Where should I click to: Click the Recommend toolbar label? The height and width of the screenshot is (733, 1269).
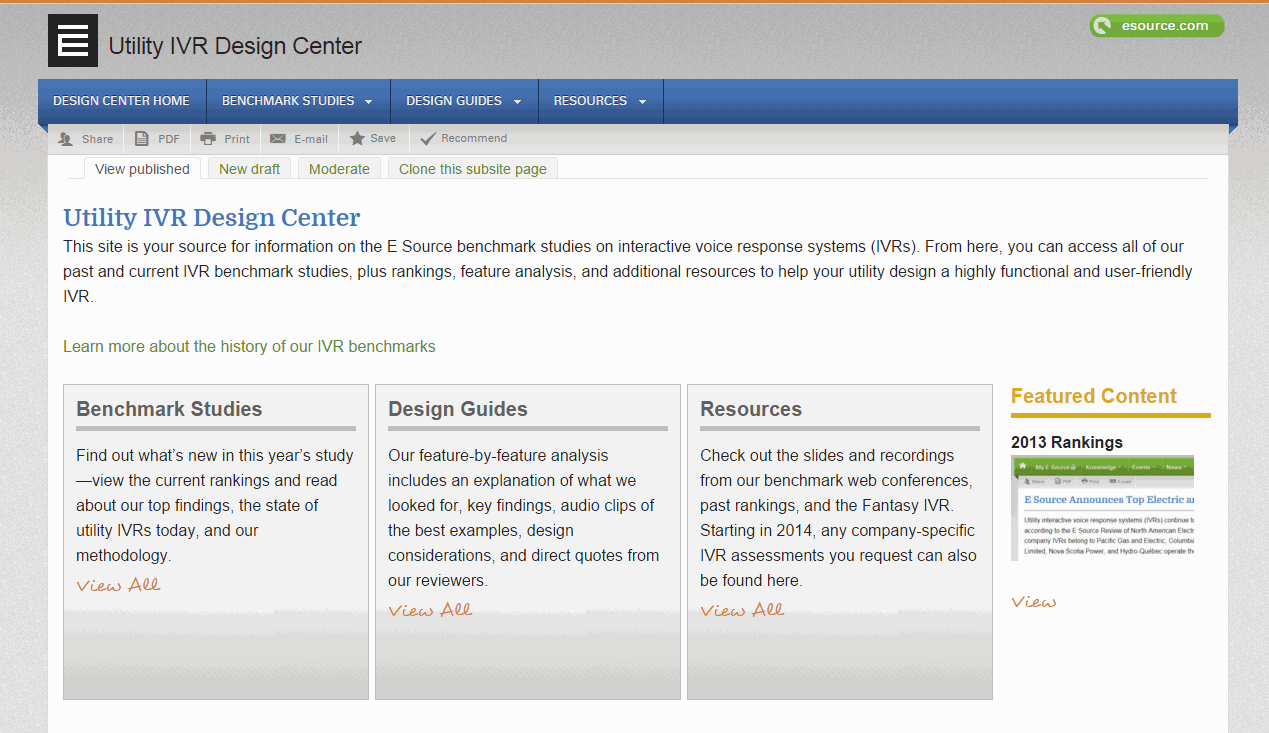point(474,139)
